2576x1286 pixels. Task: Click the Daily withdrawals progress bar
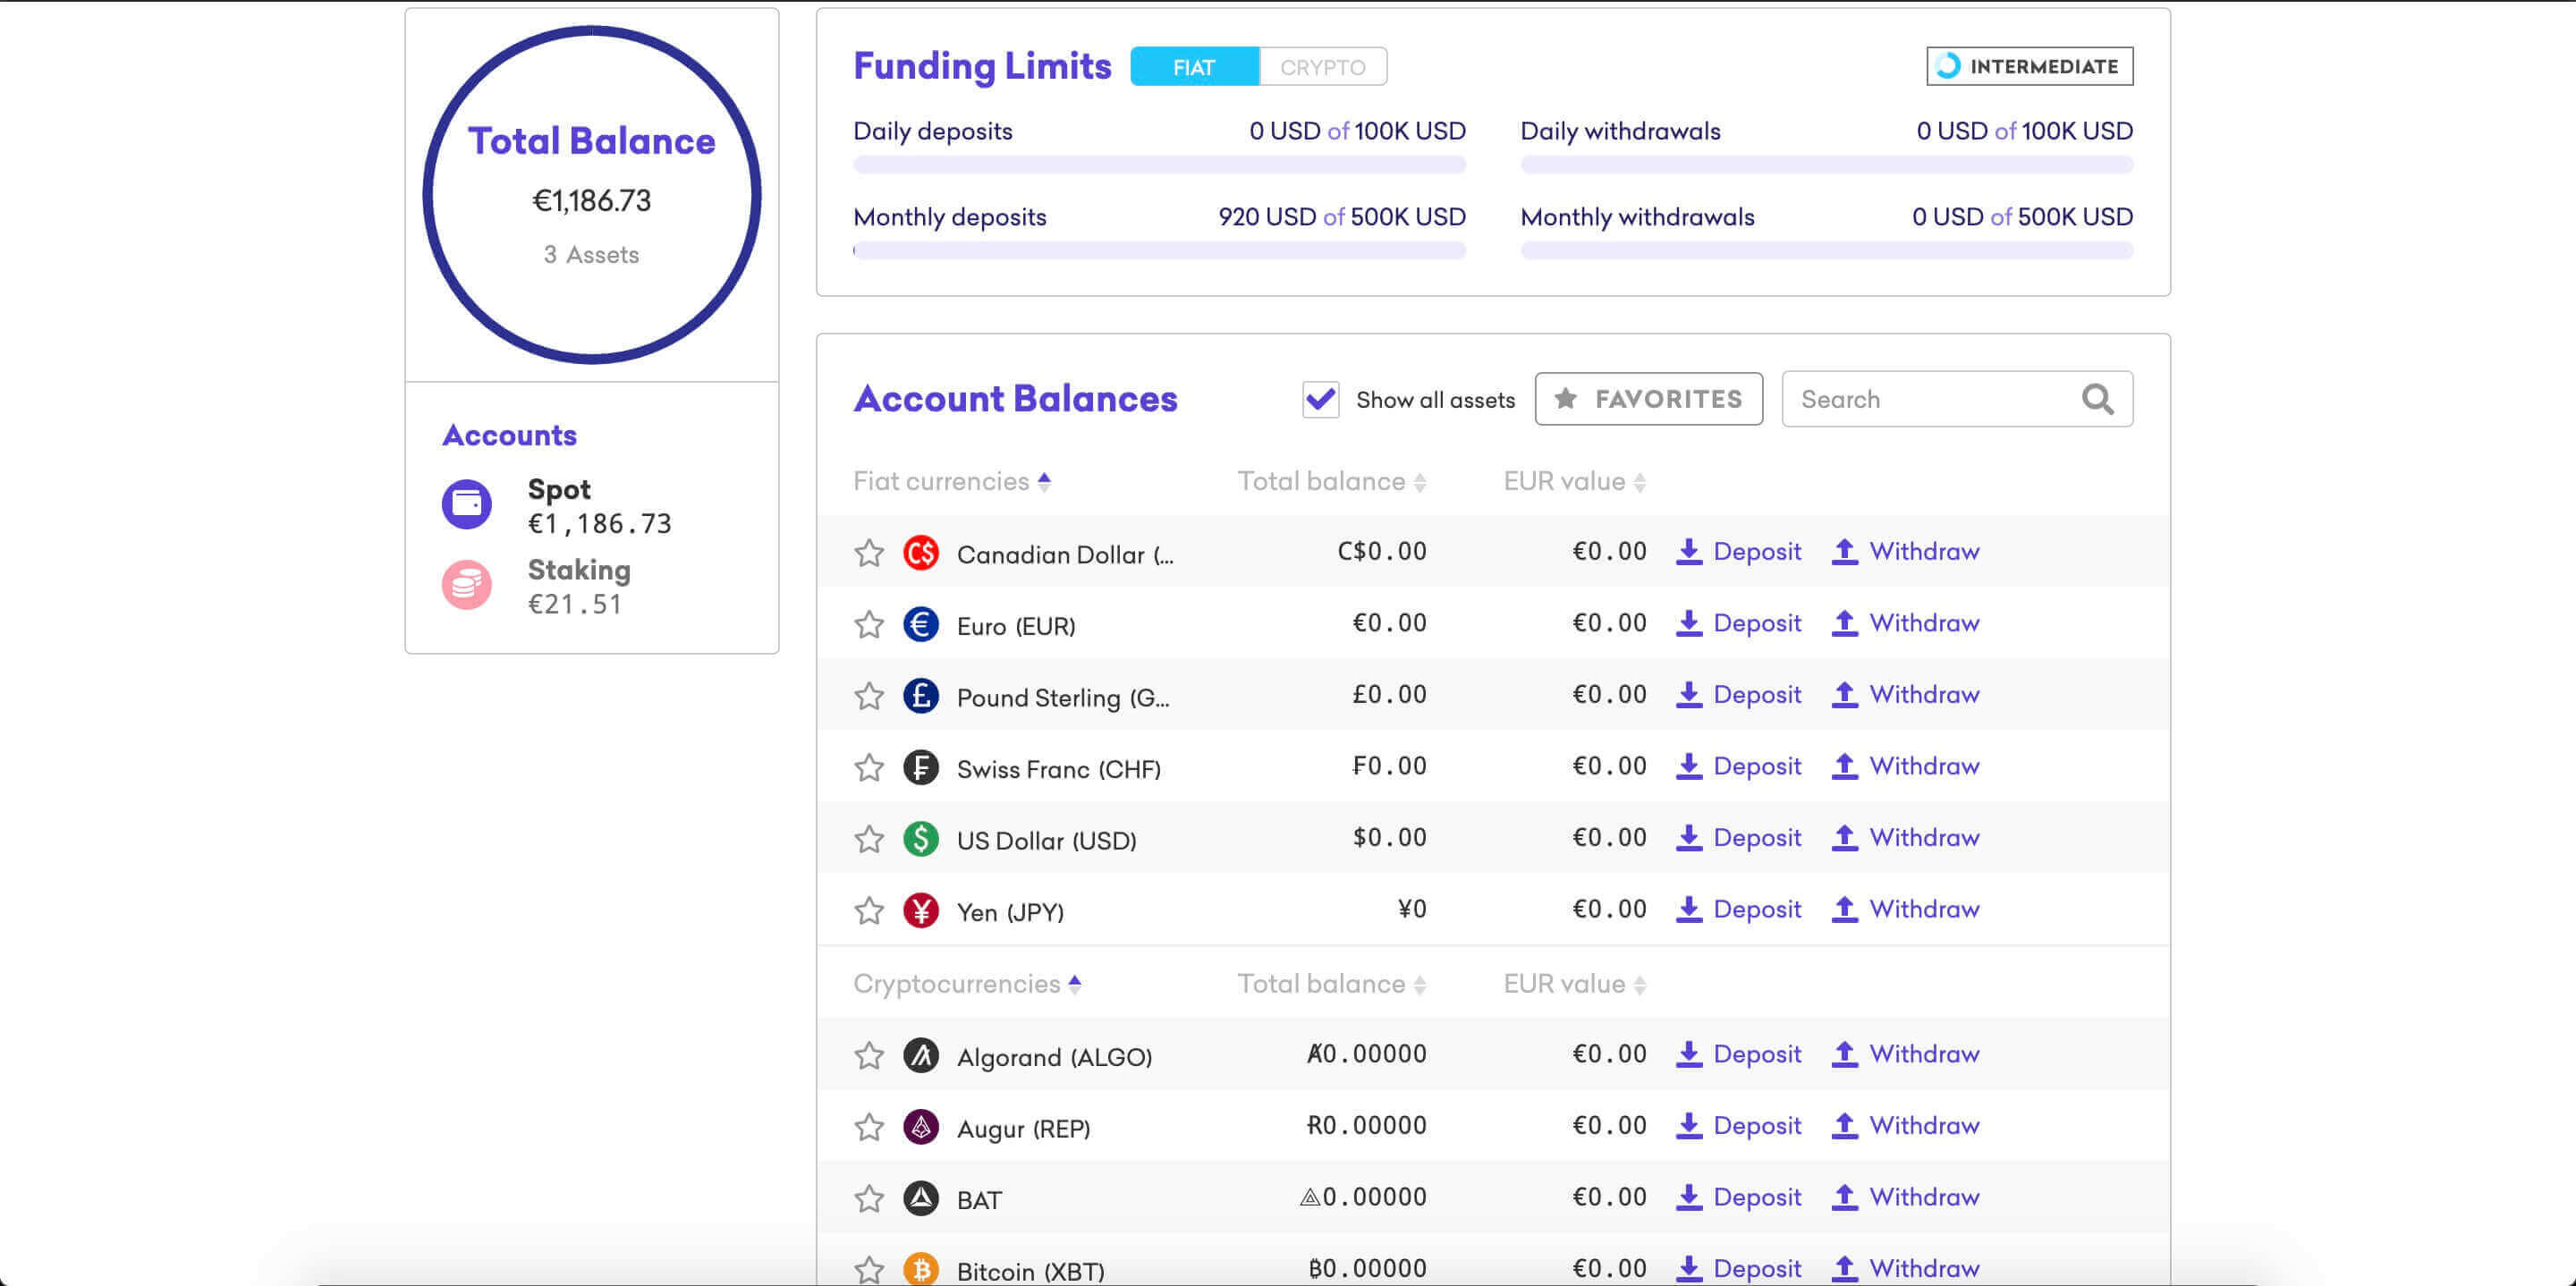click(1826, 165)
